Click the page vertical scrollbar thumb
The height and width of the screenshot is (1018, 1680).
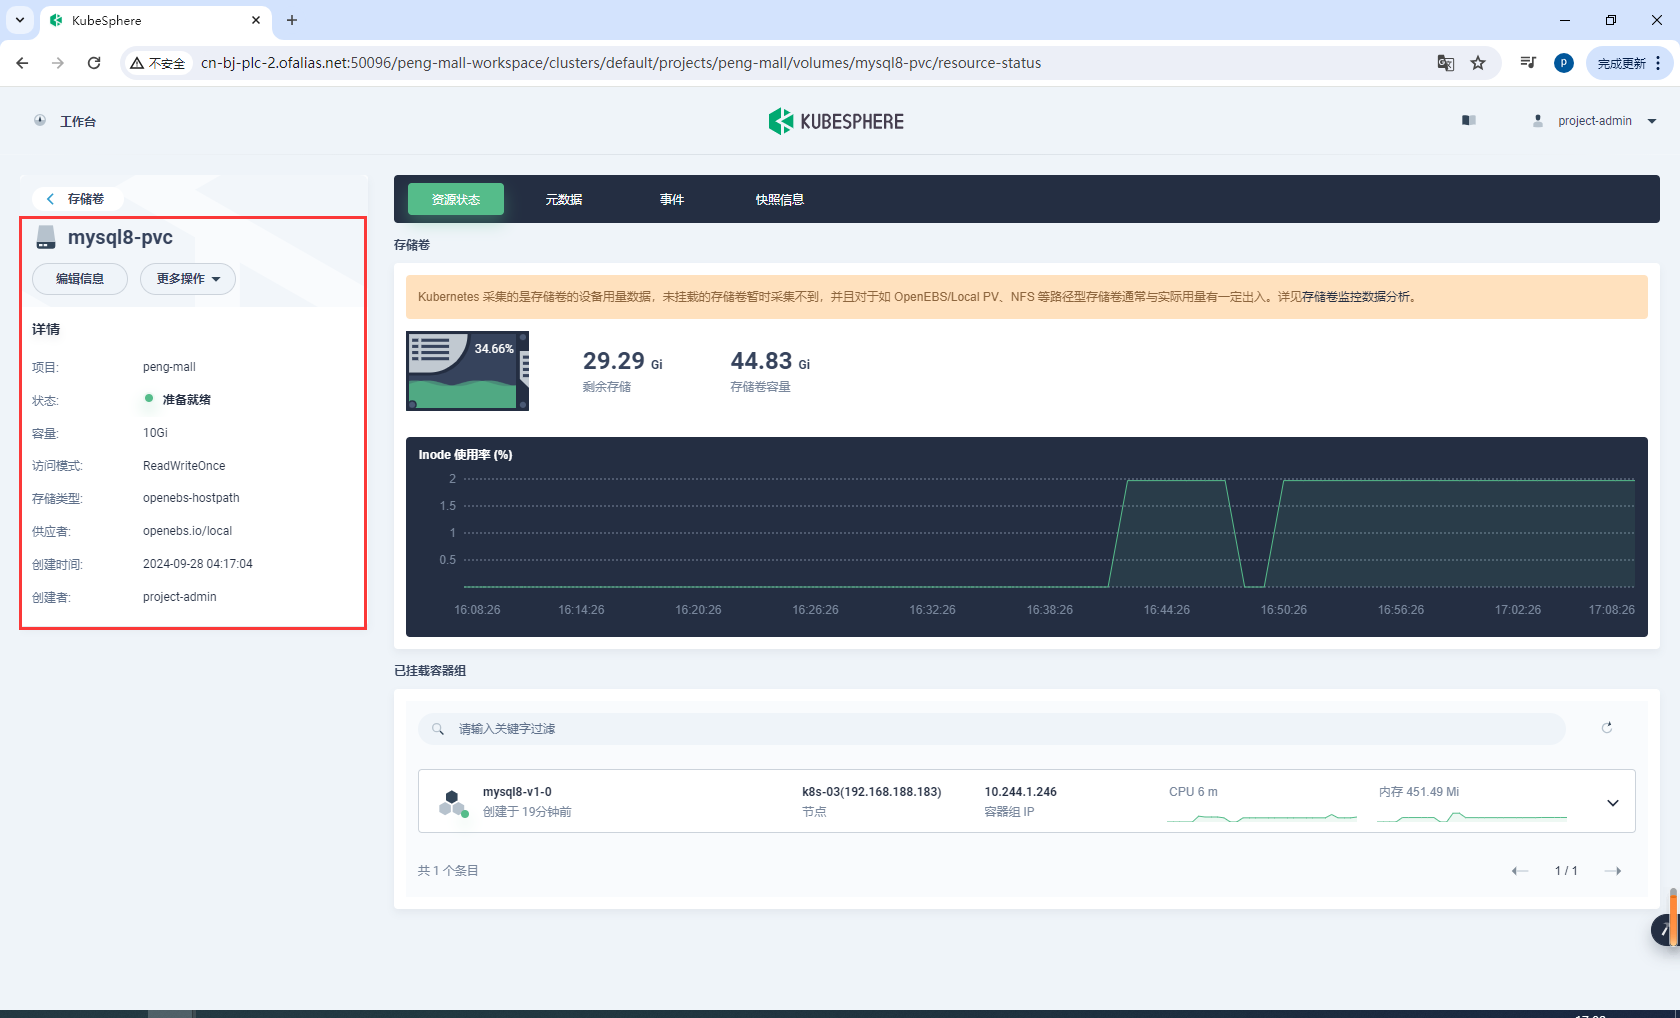1674,915
